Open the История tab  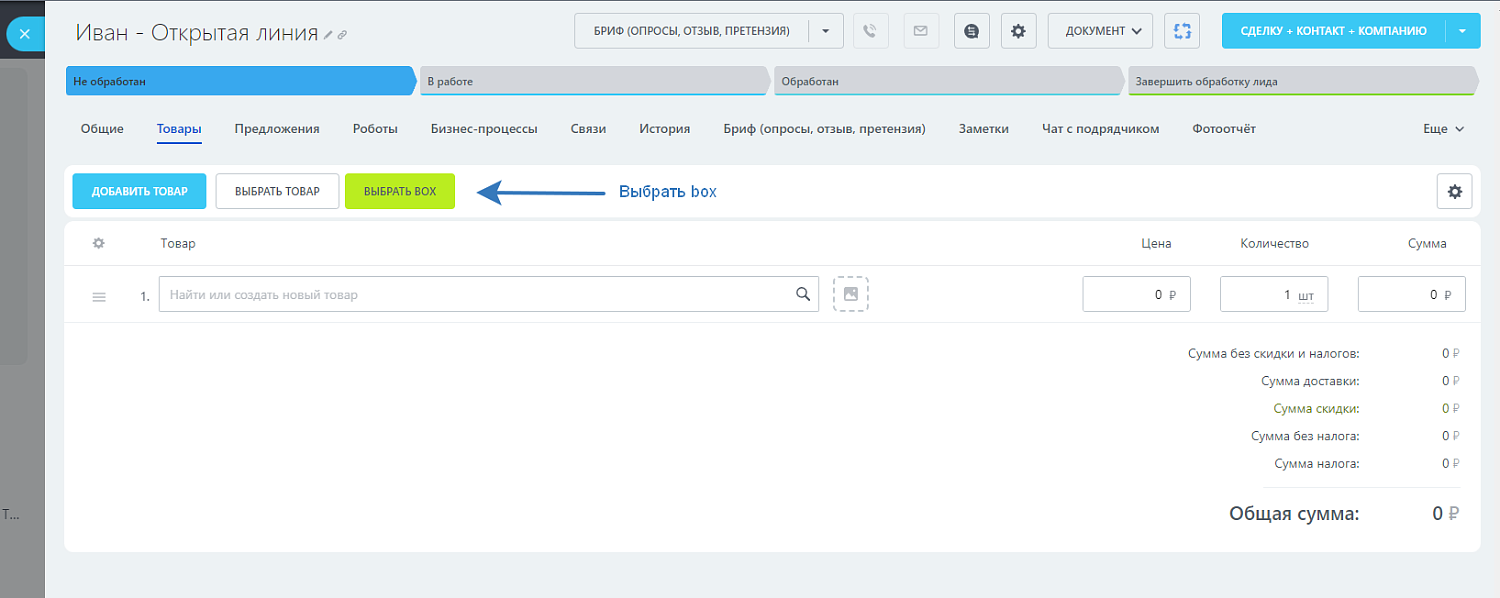click(664, 128)
